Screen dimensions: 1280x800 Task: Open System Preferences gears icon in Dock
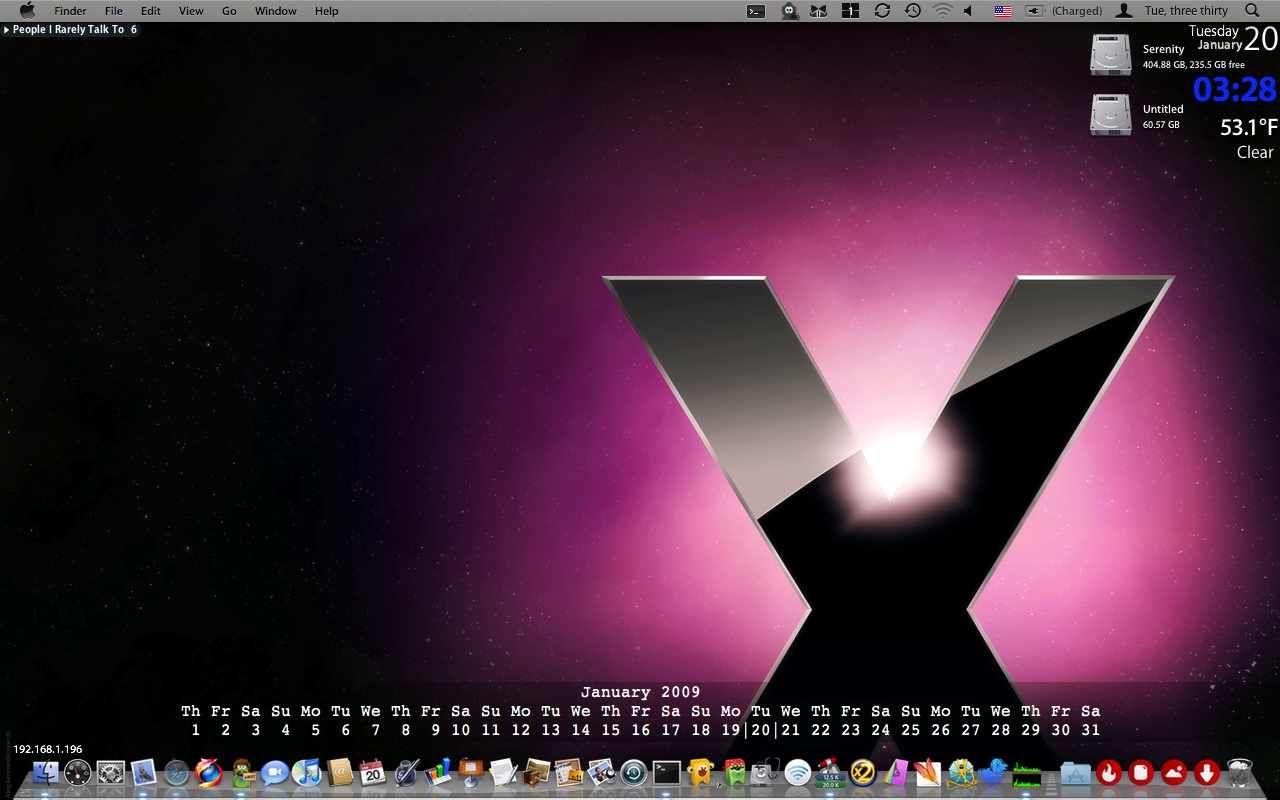click(x=111, y=772)
